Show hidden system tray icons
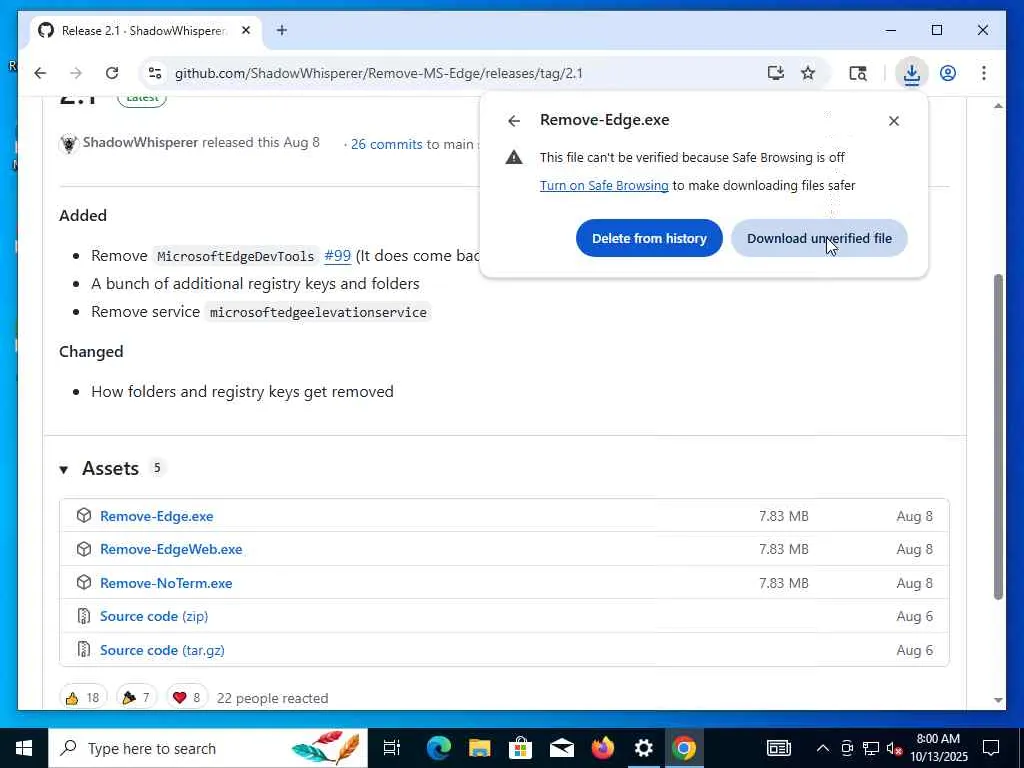The height and width of the screenshot is (768, 1024). click(x=824, y=748)
